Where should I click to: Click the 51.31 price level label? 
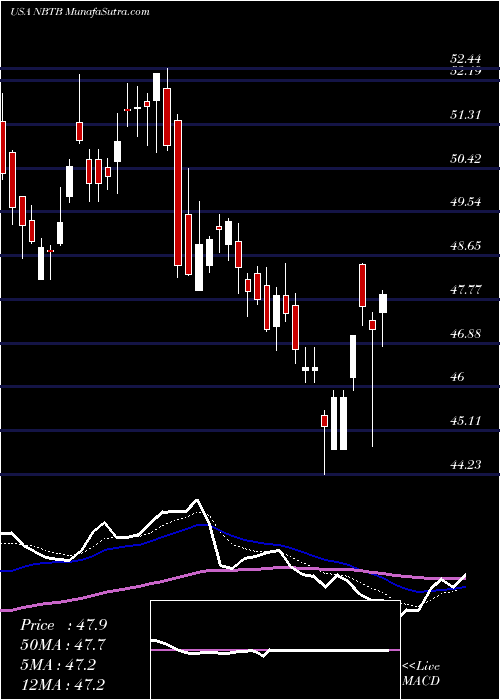466,115
